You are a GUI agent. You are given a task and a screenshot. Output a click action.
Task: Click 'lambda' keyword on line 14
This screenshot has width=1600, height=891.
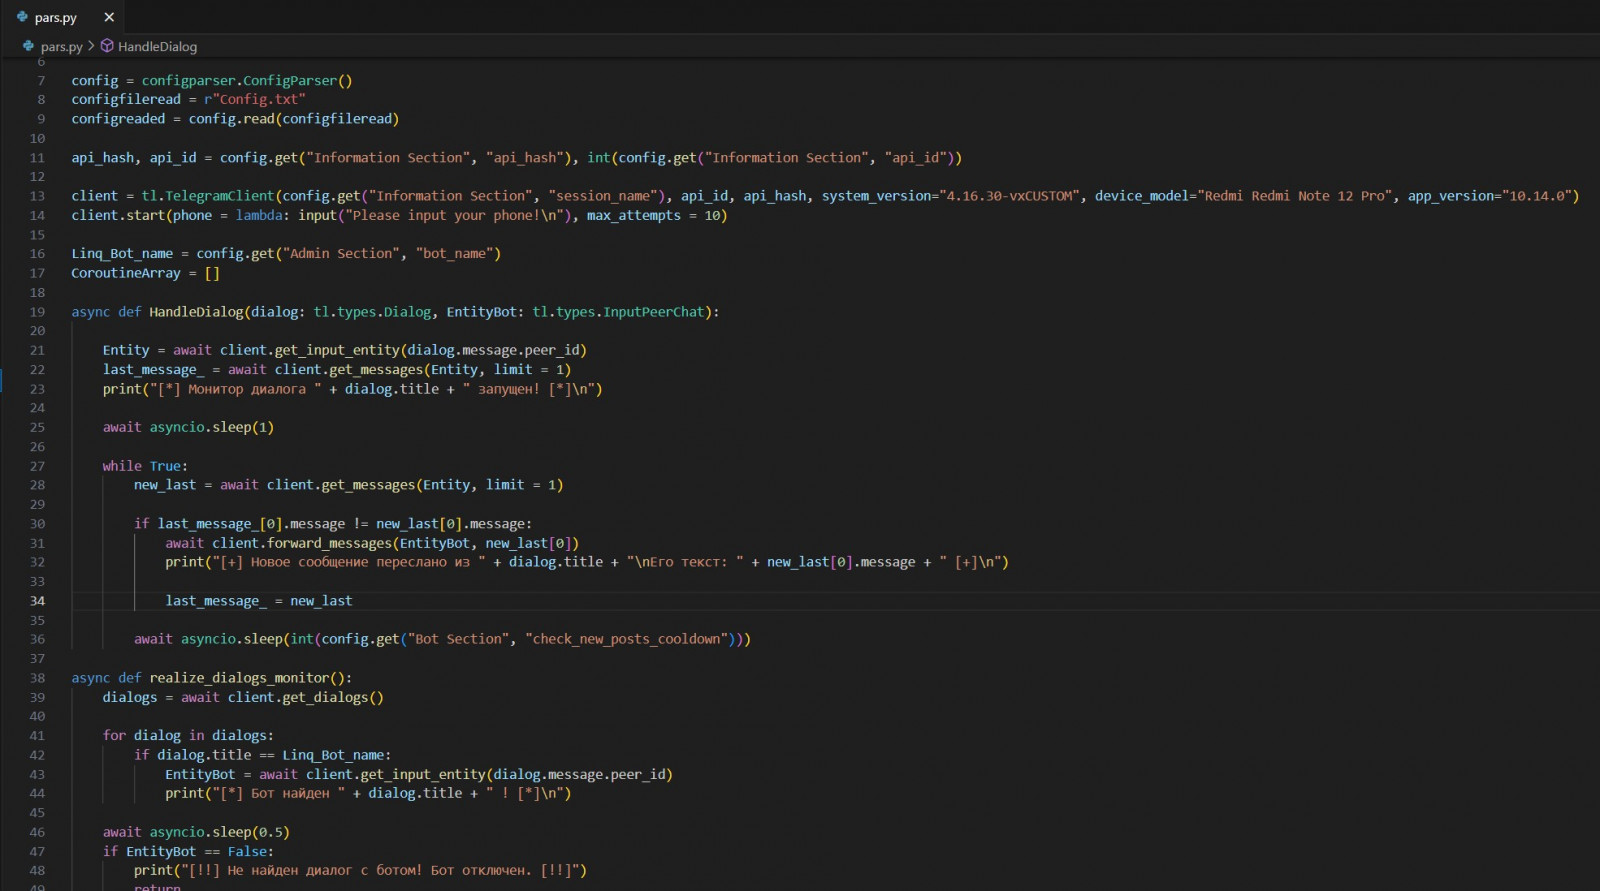click(259, 215)
